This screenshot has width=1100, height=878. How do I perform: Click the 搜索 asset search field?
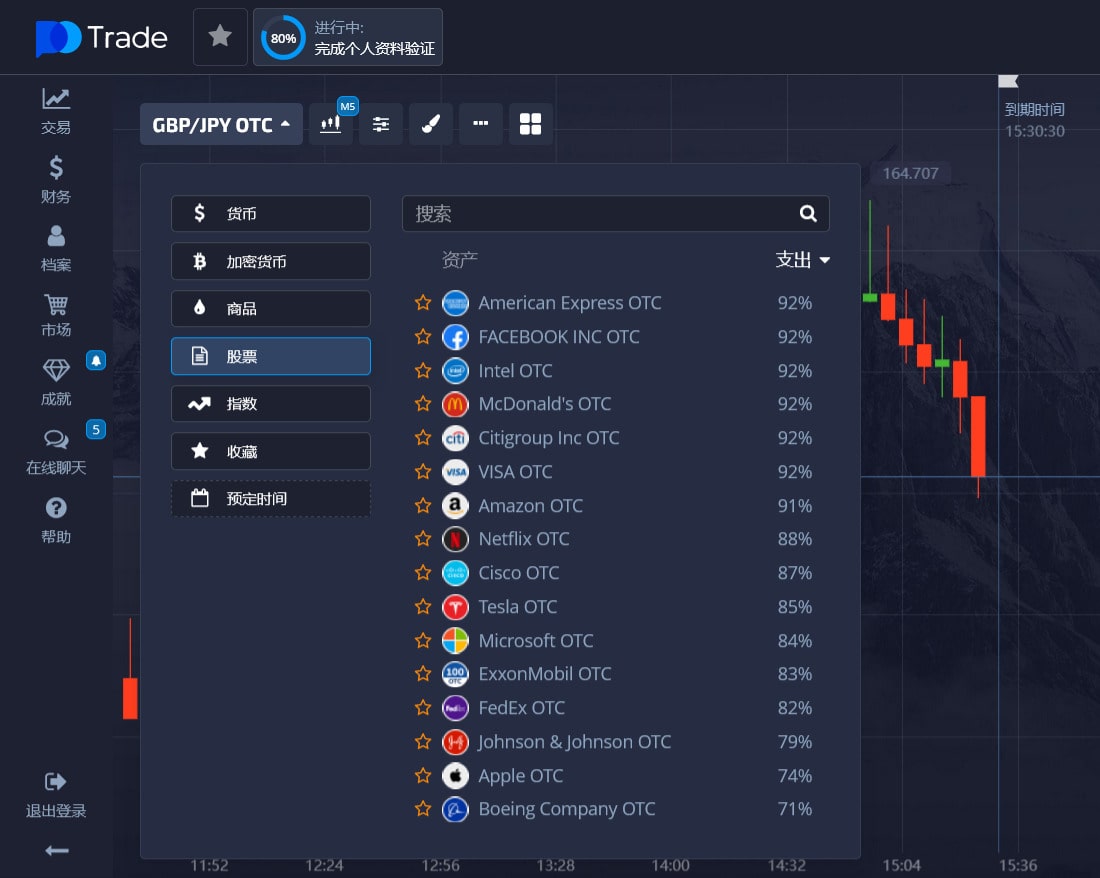pos(615,213)
